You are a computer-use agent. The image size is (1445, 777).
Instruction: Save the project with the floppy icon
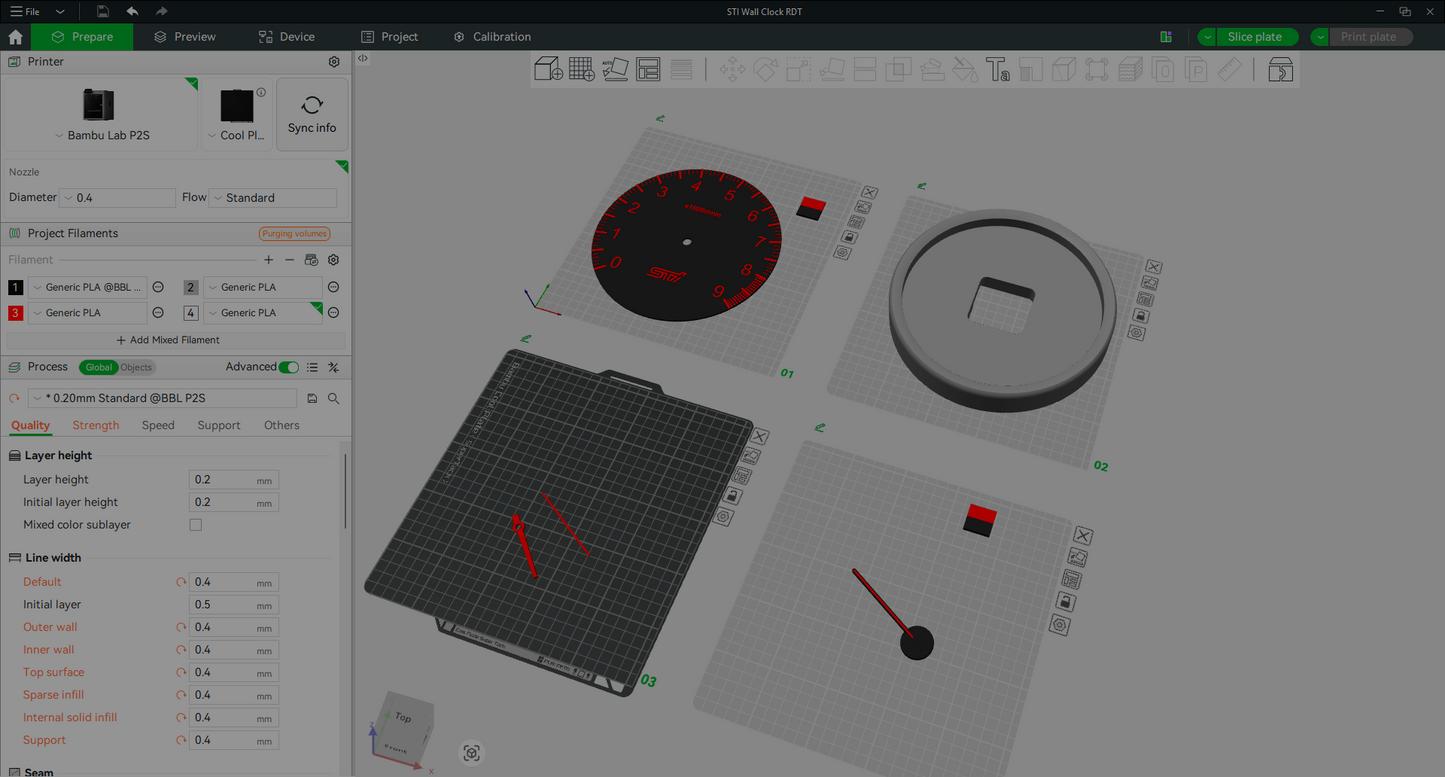(x=103, y=11)
